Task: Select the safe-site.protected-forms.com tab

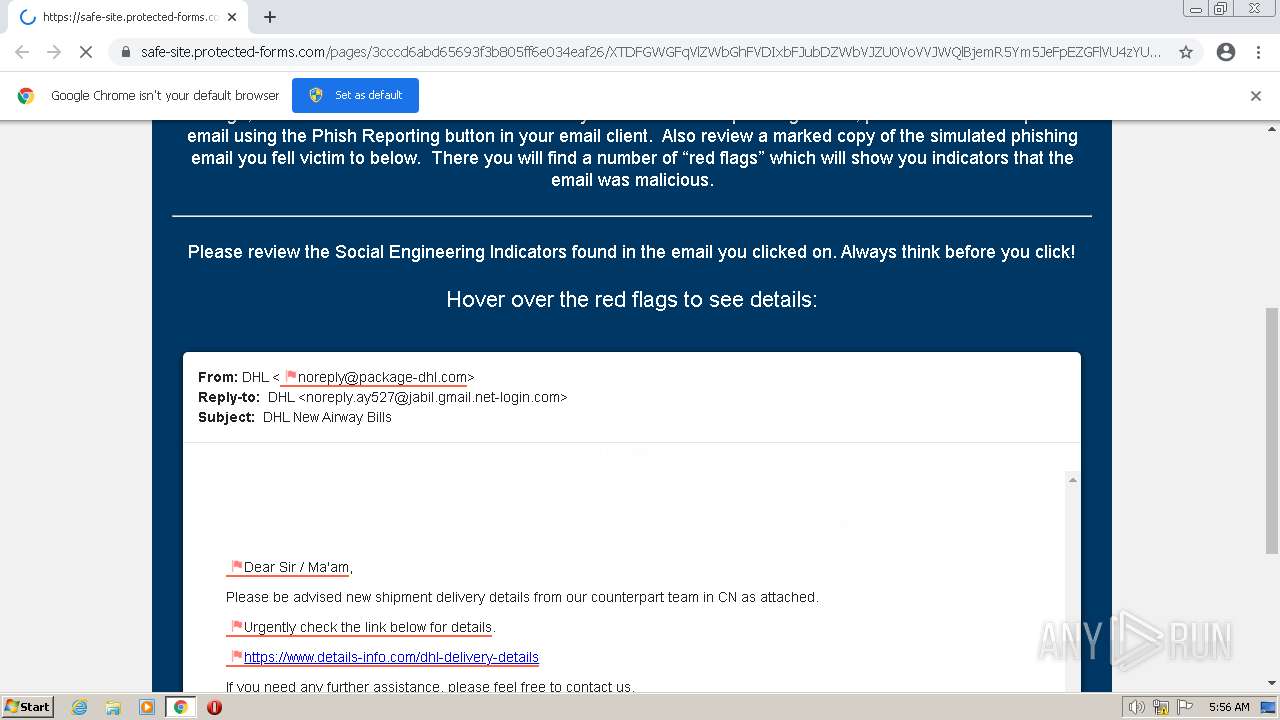Action: point(128,17)
